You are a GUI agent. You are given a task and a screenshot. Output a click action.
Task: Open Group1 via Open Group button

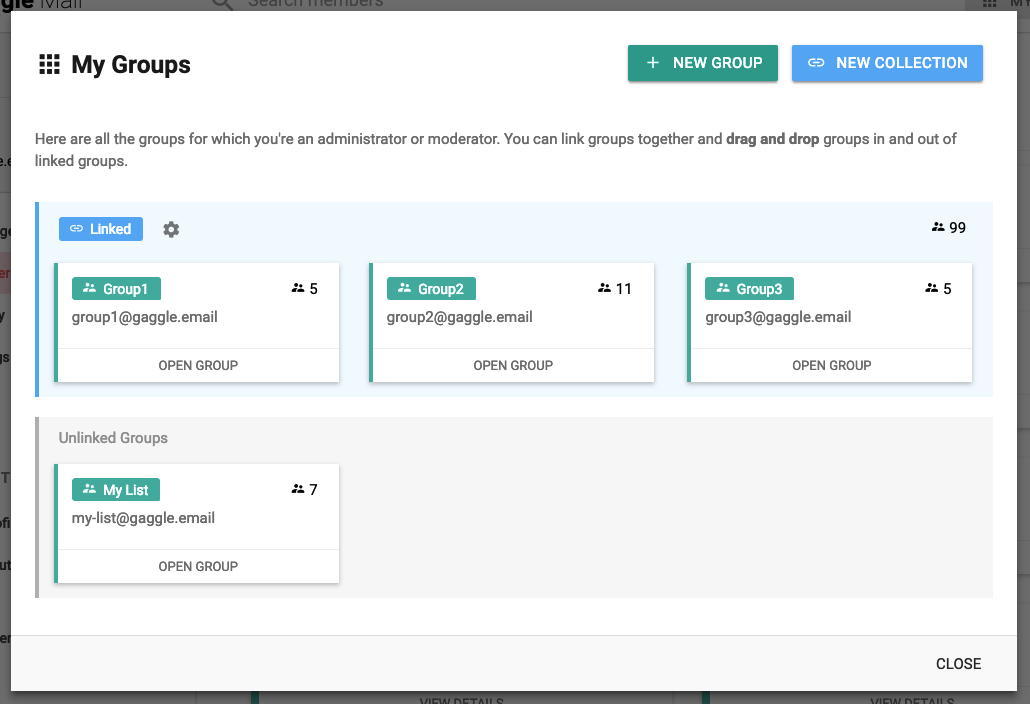[x=198, y=365]
